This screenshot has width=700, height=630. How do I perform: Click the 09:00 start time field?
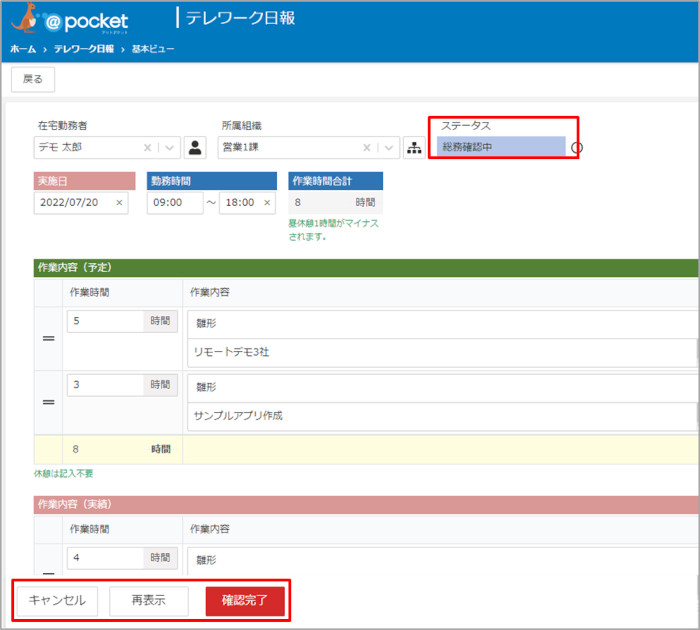[175, 203]
